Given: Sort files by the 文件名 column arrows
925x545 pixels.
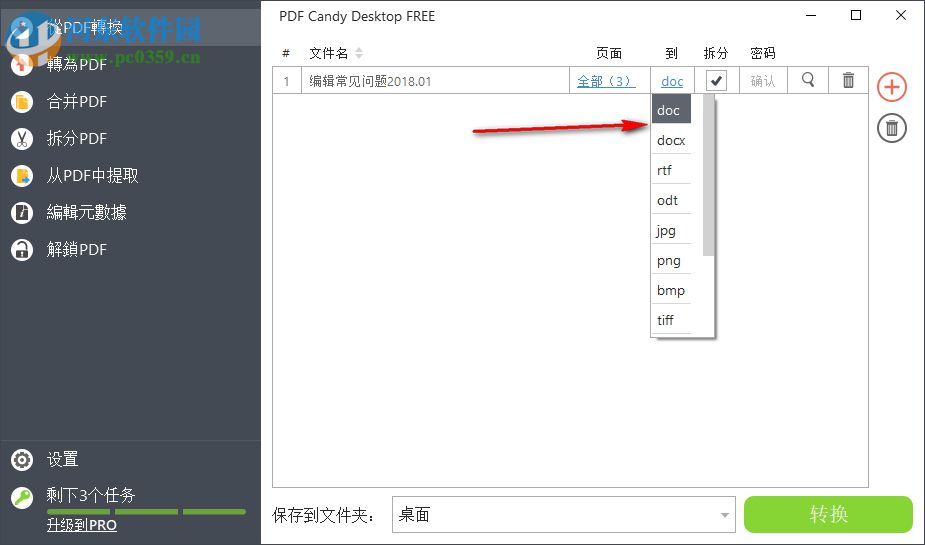Looking at the screenshot, I should (359, 53).
